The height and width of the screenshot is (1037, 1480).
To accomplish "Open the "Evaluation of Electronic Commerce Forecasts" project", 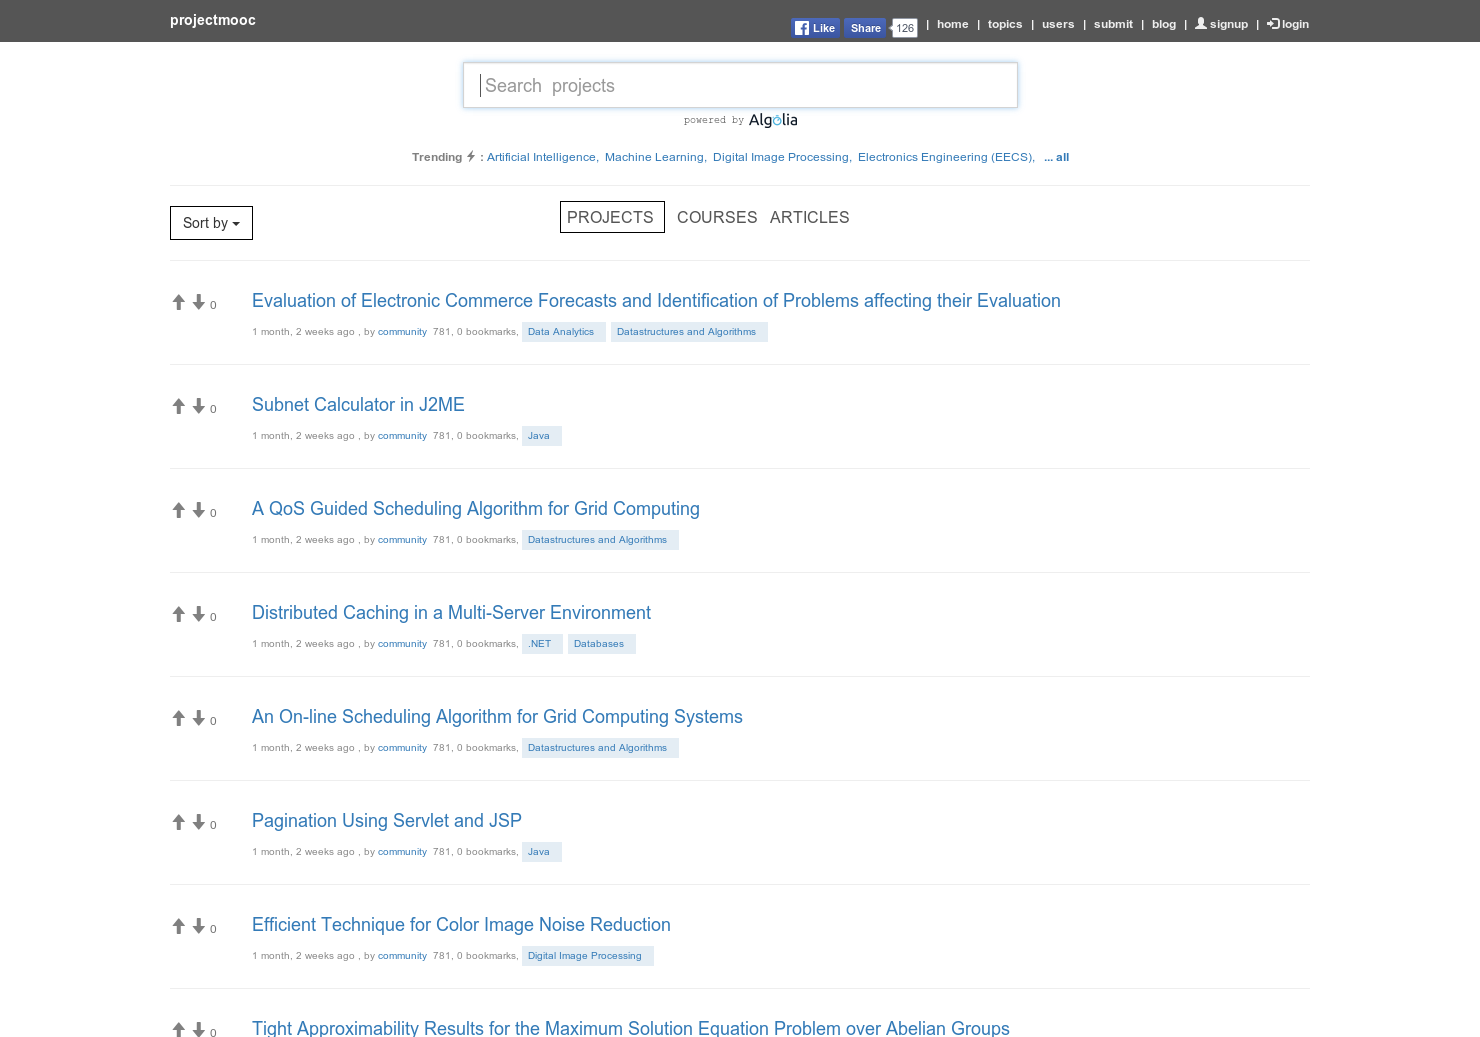I will (656, 300).
